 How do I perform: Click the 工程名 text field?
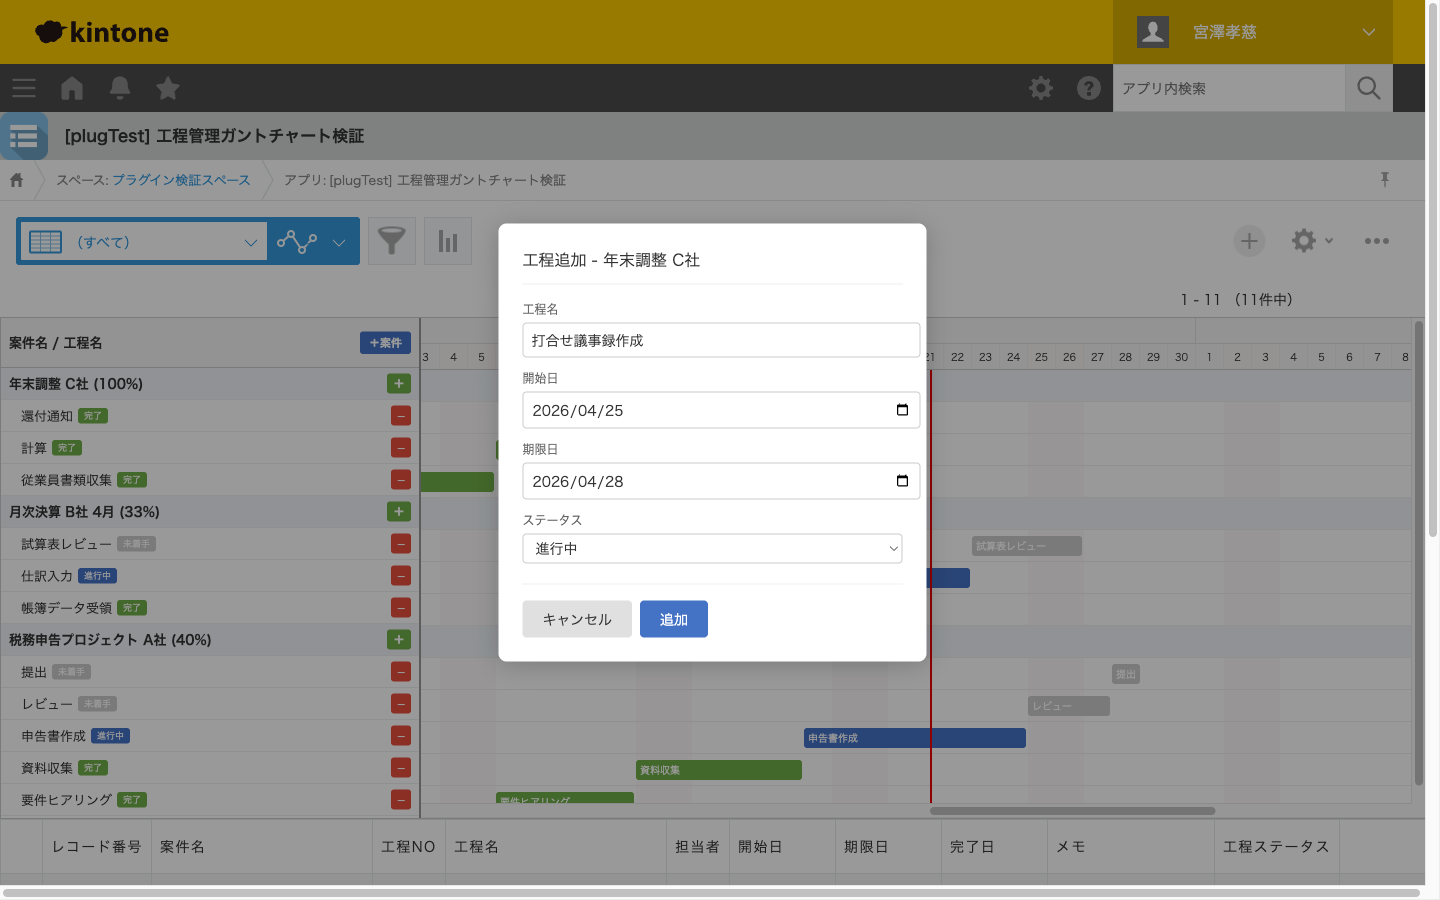(721, 340)
